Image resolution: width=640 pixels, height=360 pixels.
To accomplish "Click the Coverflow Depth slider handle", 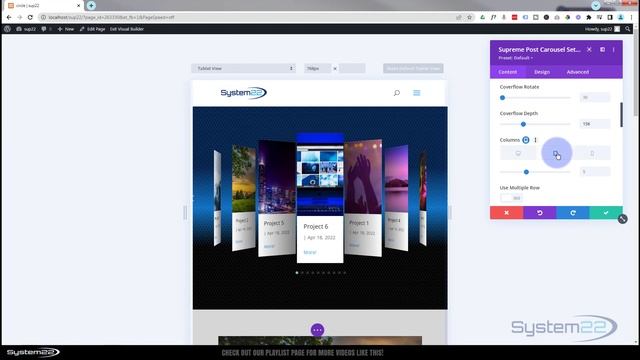I will coord(523,124).
